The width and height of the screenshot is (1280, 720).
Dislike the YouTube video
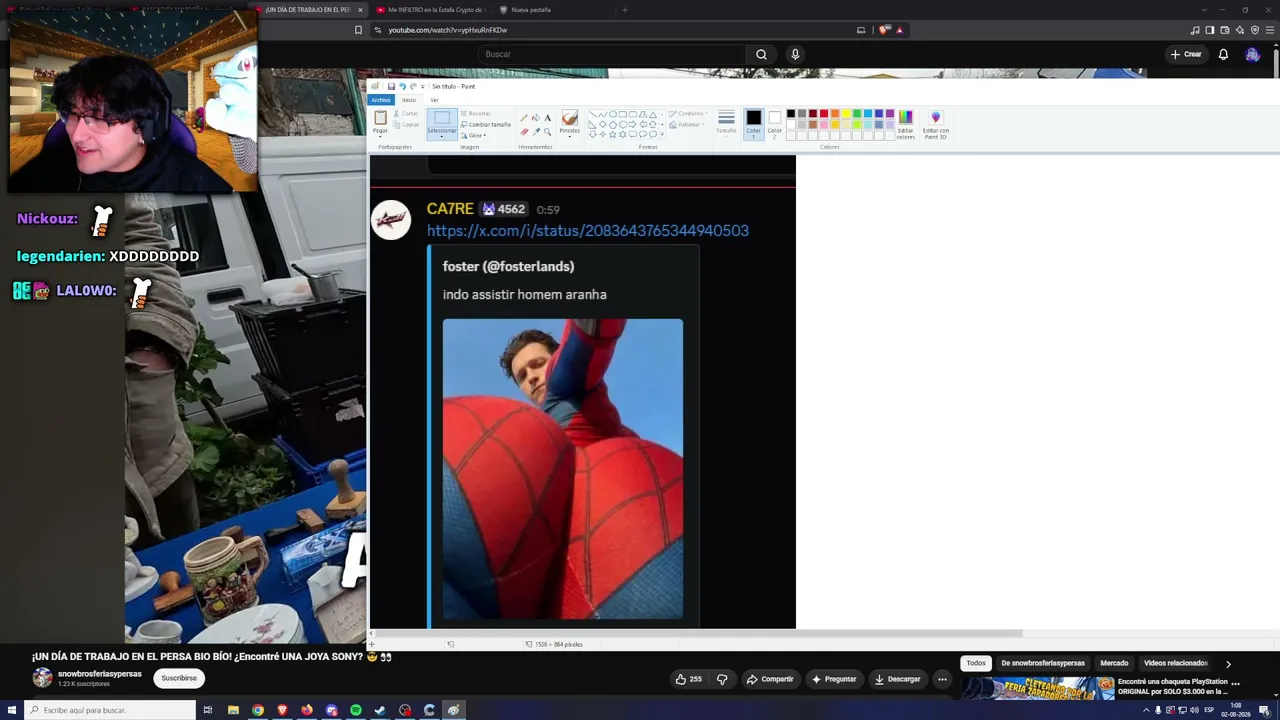pyautogui.click(x=722, y=679)
